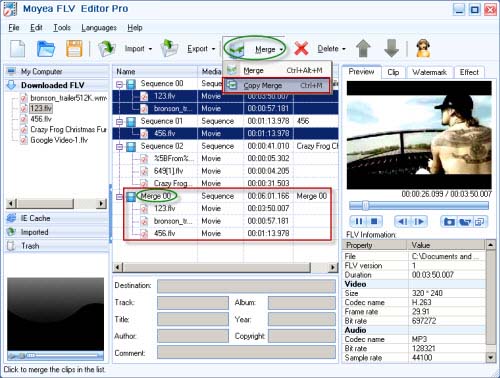
Task: Collapse the Sequence 02 tree node
Action: pyautogui.click(x=119, y=147)
